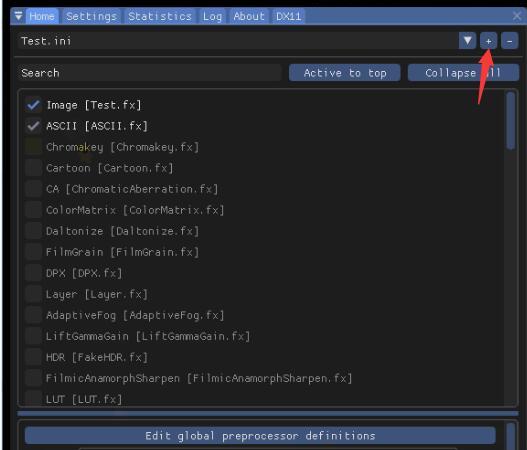Image resolution: width=527 pixels, height=450 pixels.
Task: Switch to the Log tab
Action: coord(212,16)
